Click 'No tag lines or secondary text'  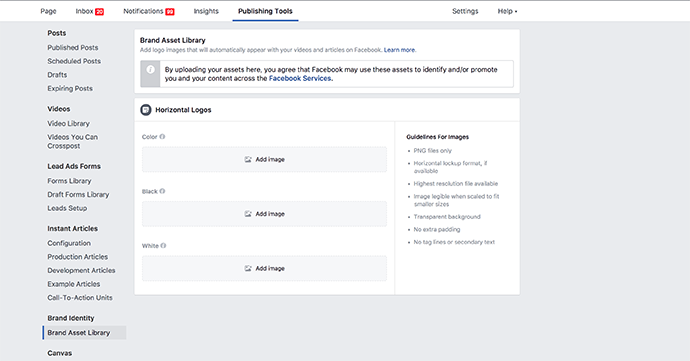pyautogui.click(x=454, y=242)
